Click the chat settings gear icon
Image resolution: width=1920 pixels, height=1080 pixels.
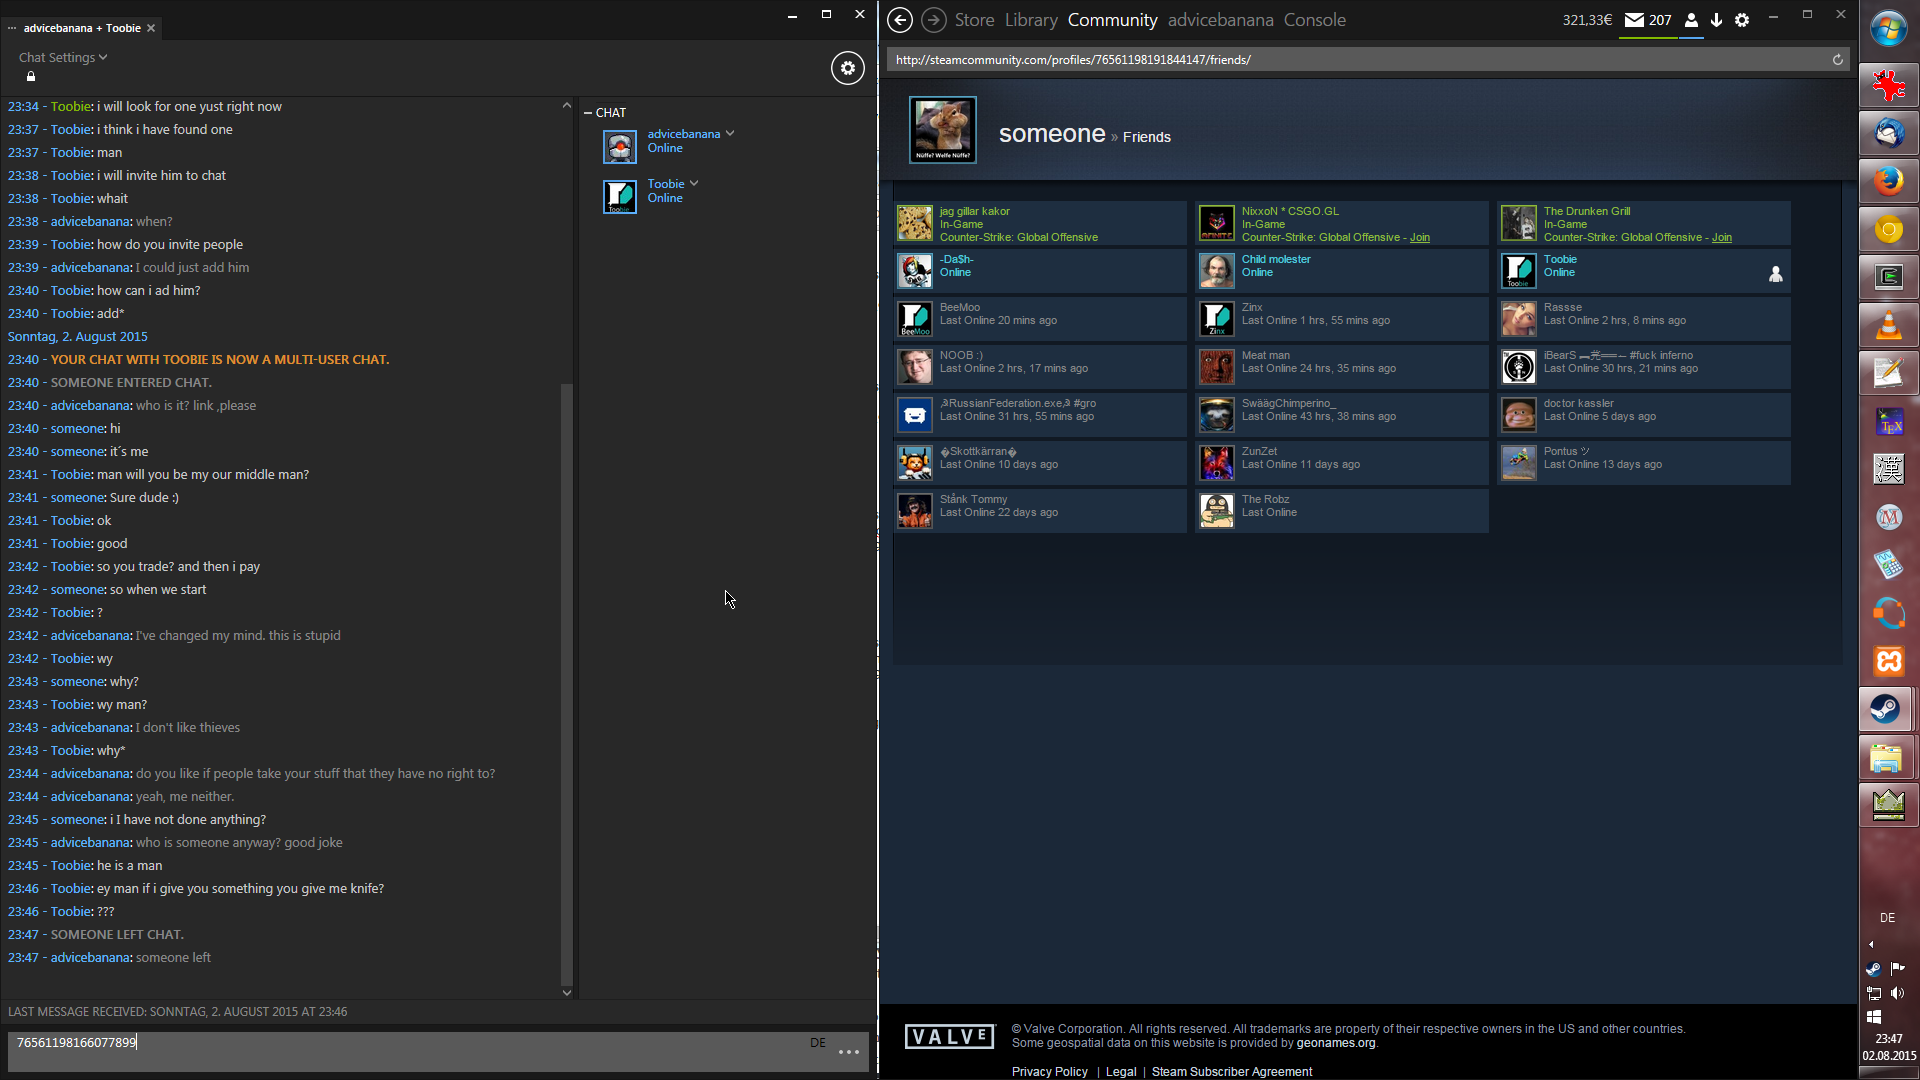click(x=847, y=68)
